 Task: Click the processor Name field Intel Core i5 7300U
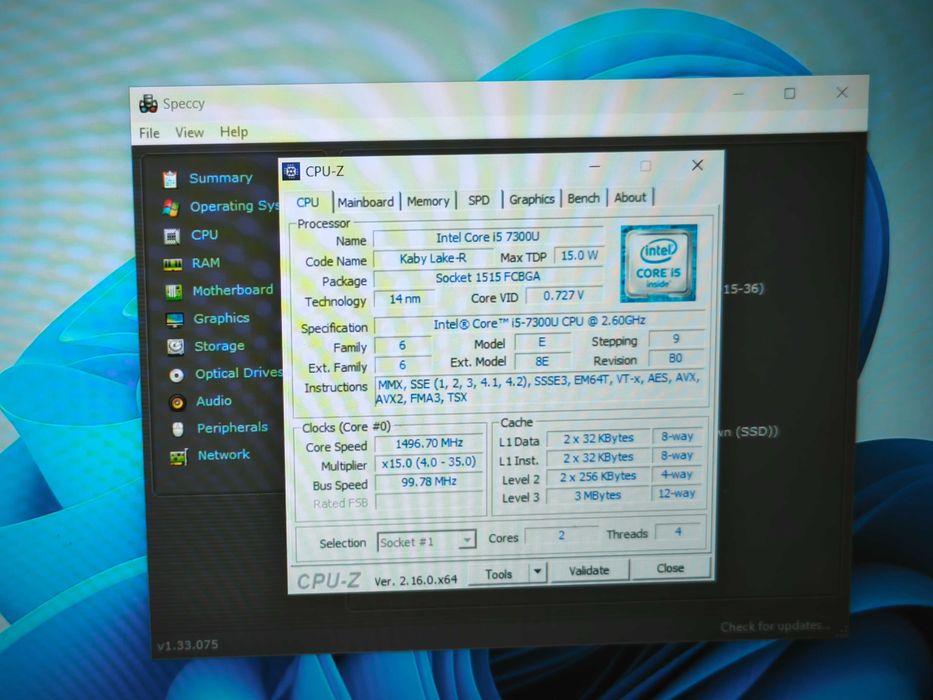pos(487,238)
